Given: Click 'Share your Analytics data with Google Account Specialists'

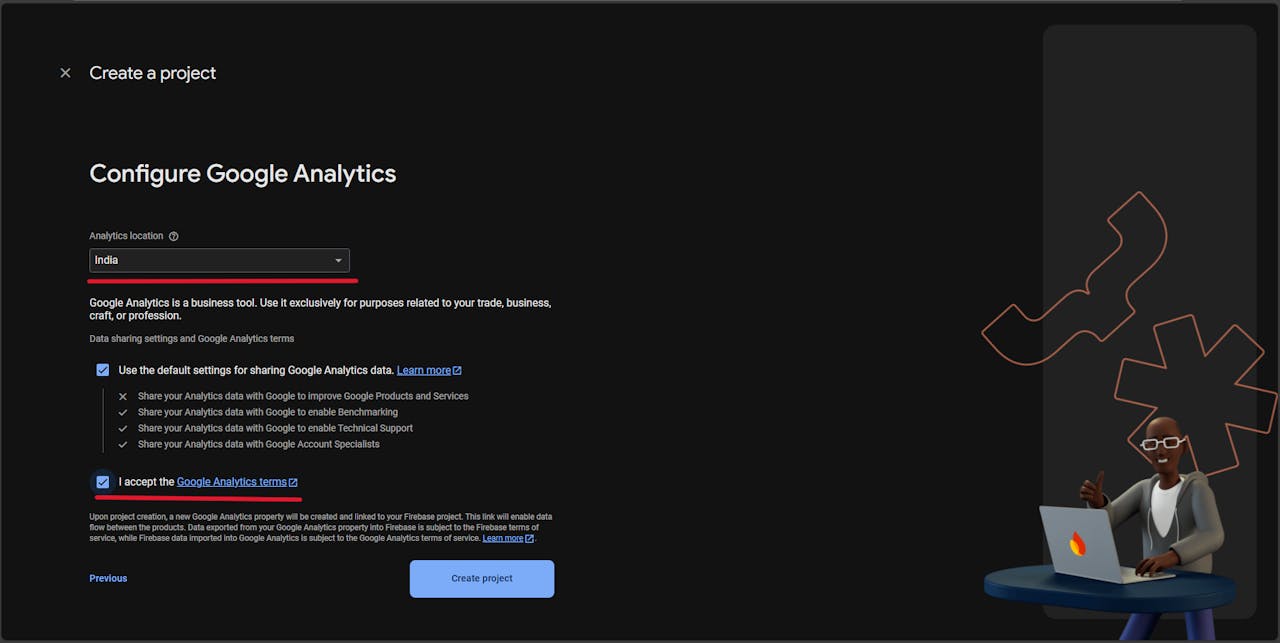Looking at the screenshot, I should (259, 444).
